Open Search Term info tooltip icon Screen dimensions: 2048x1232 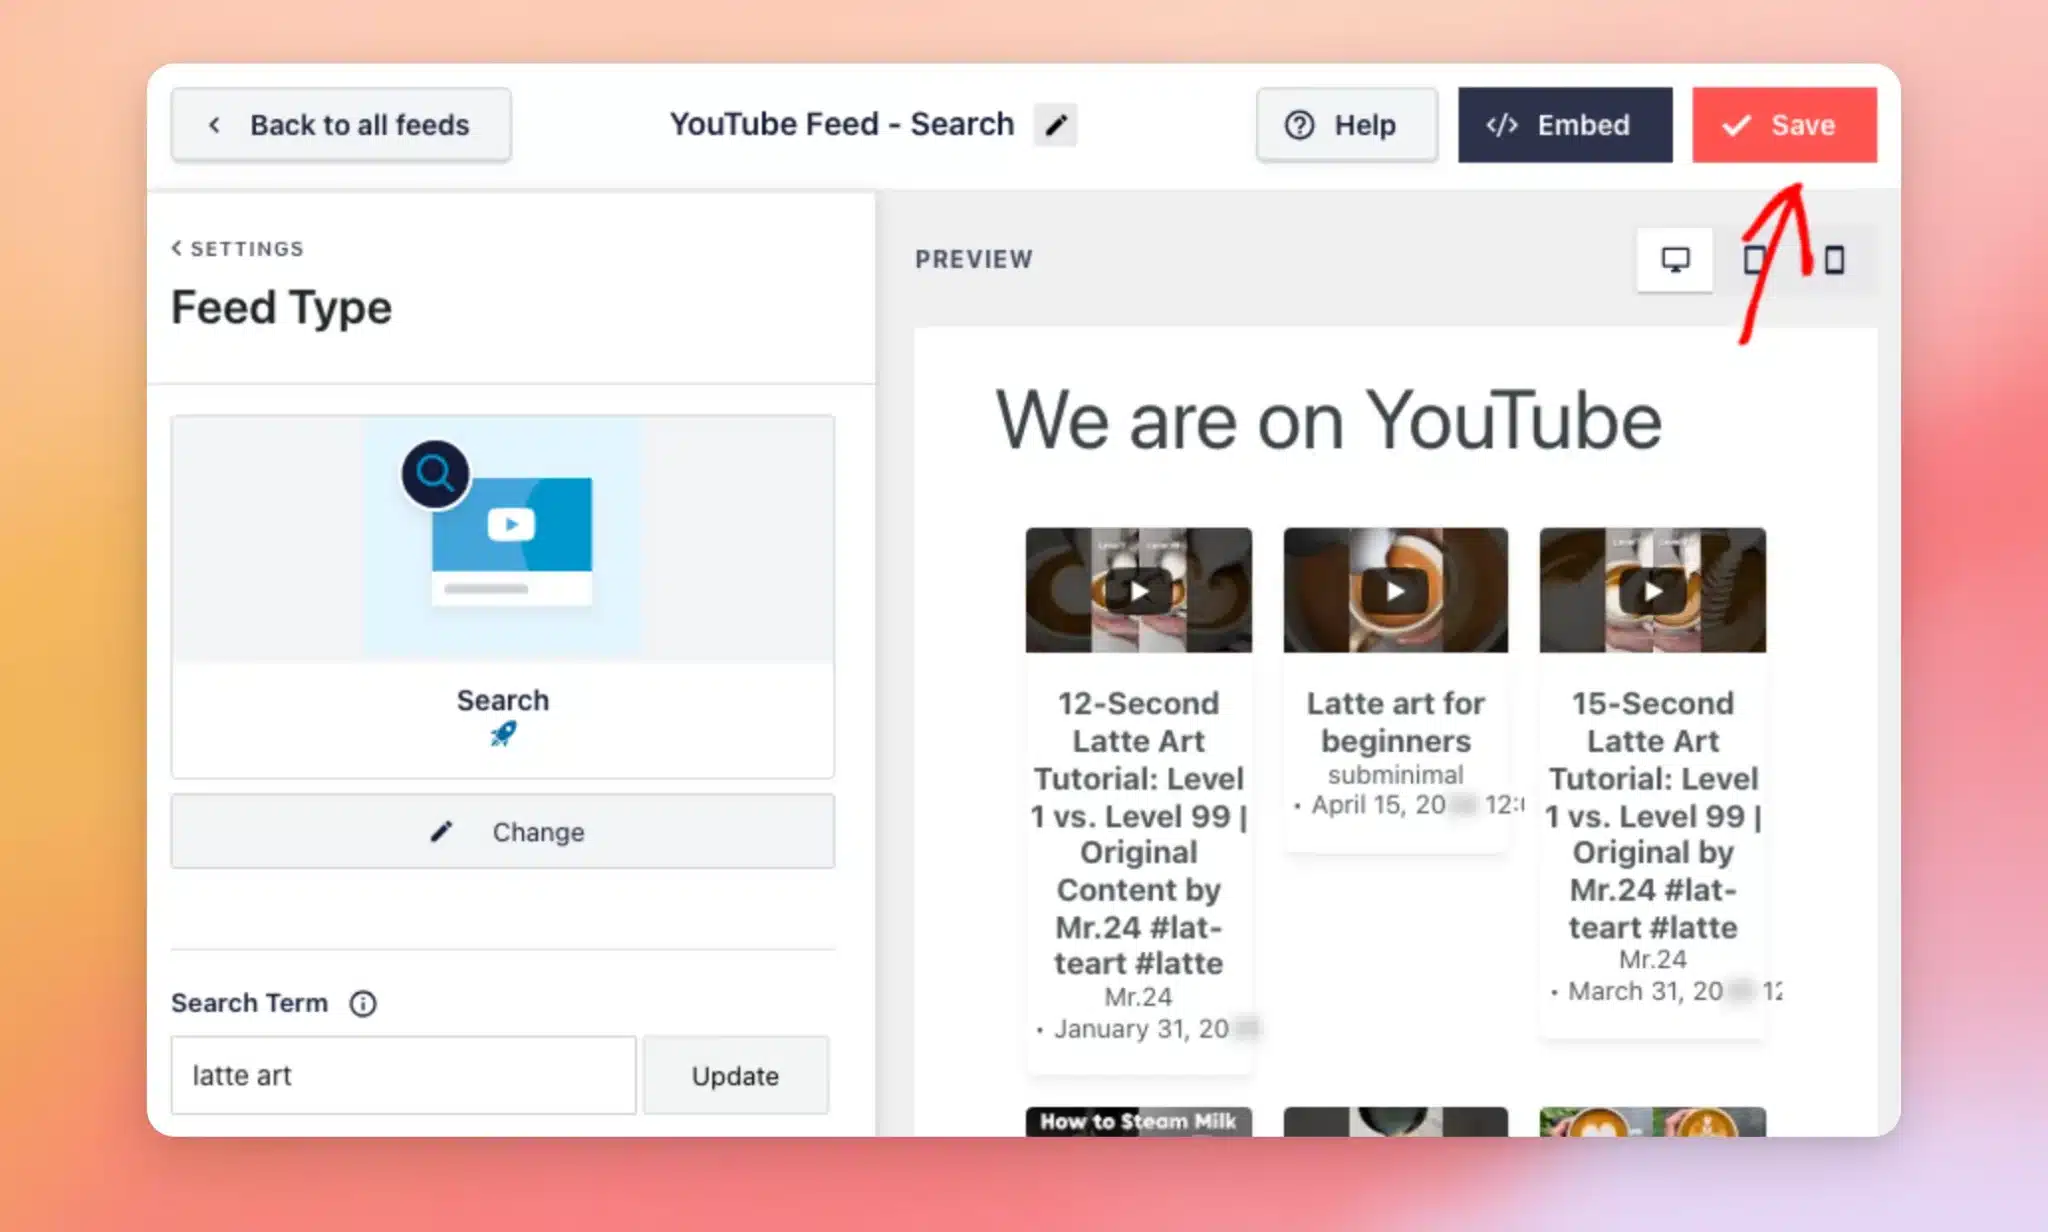coord(363,1003)
